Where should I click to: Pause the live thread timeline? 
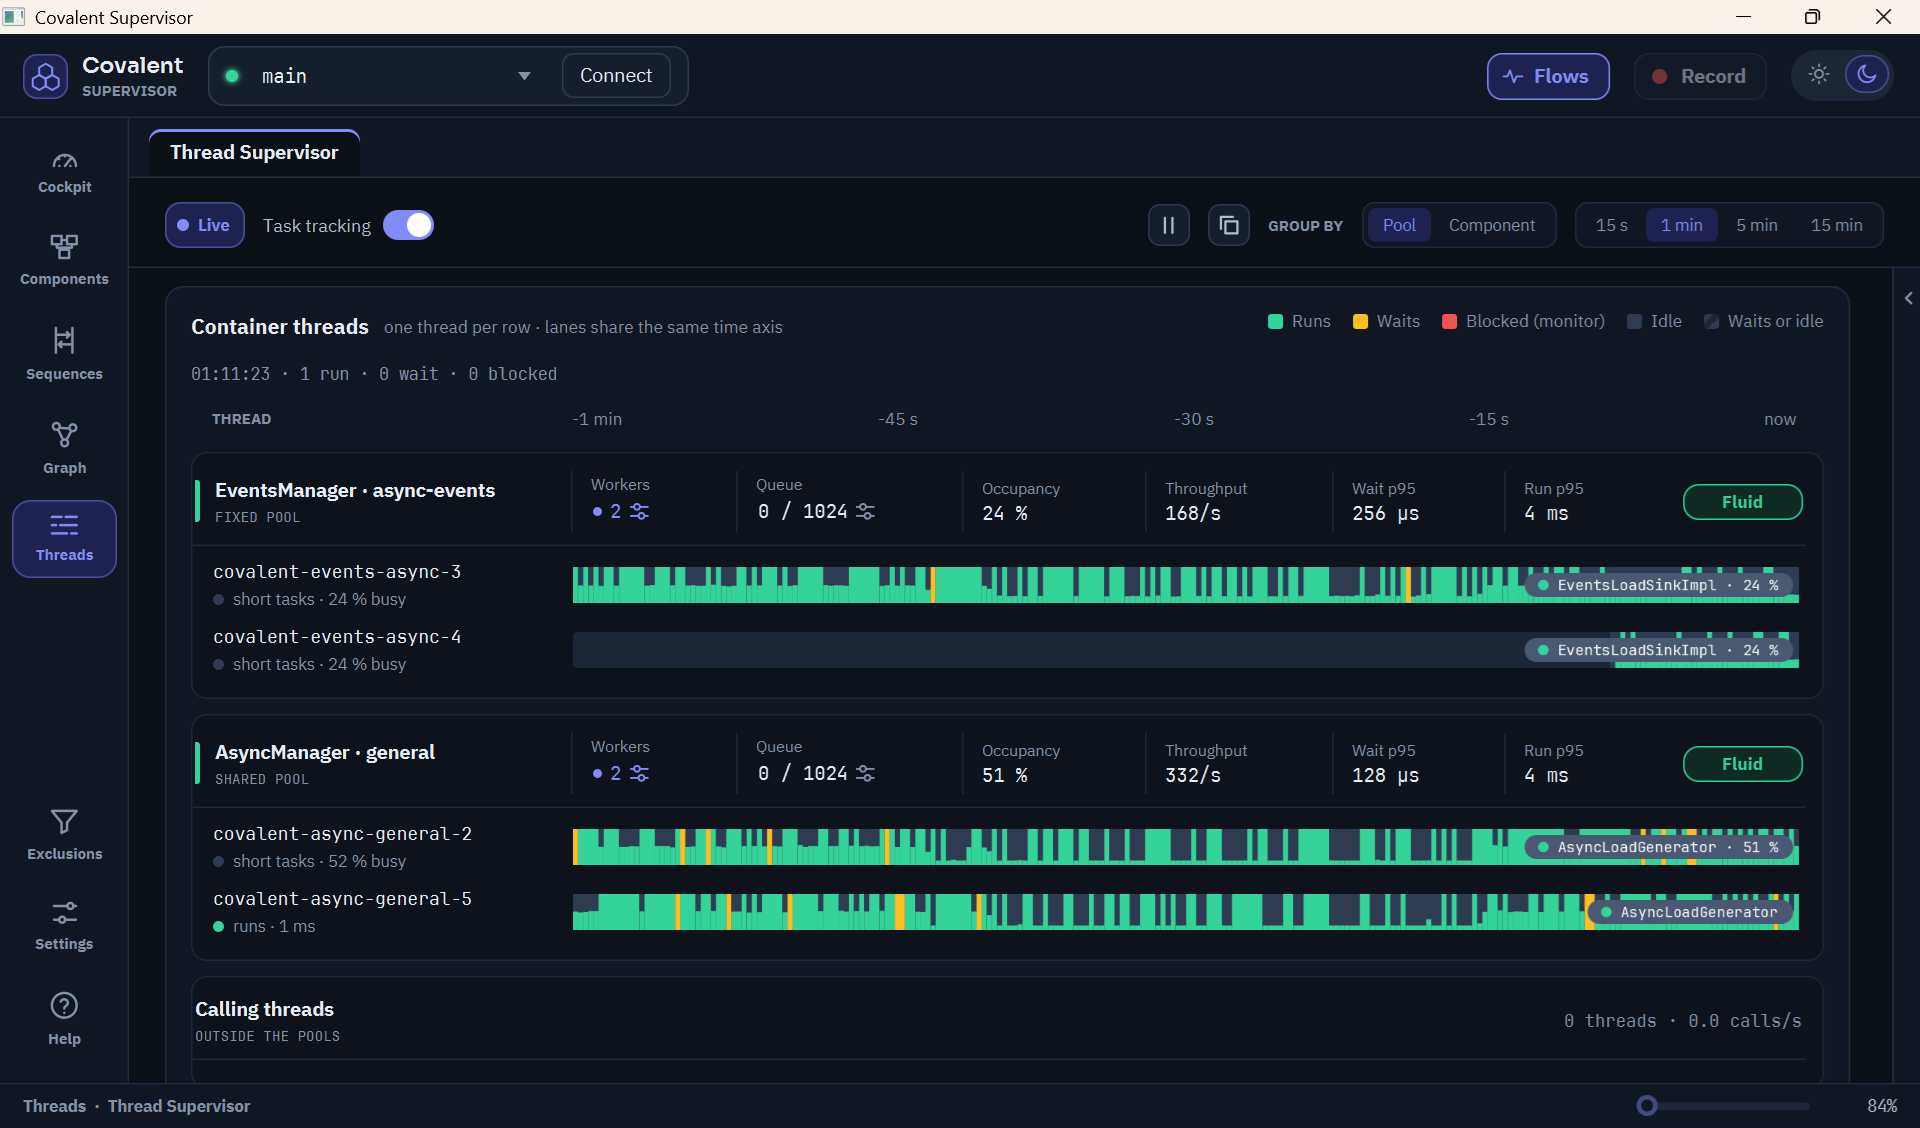1168,225
